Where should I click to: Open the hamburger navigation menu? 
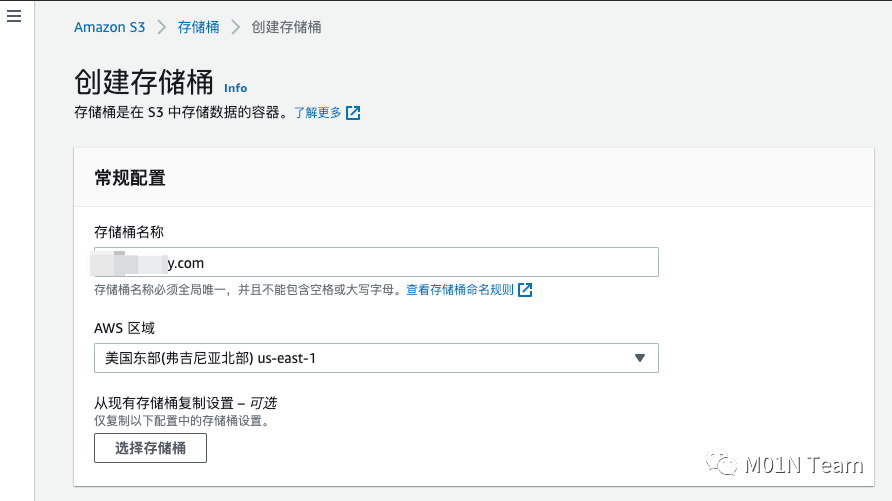pyautogui.click(x=14, y=16)
